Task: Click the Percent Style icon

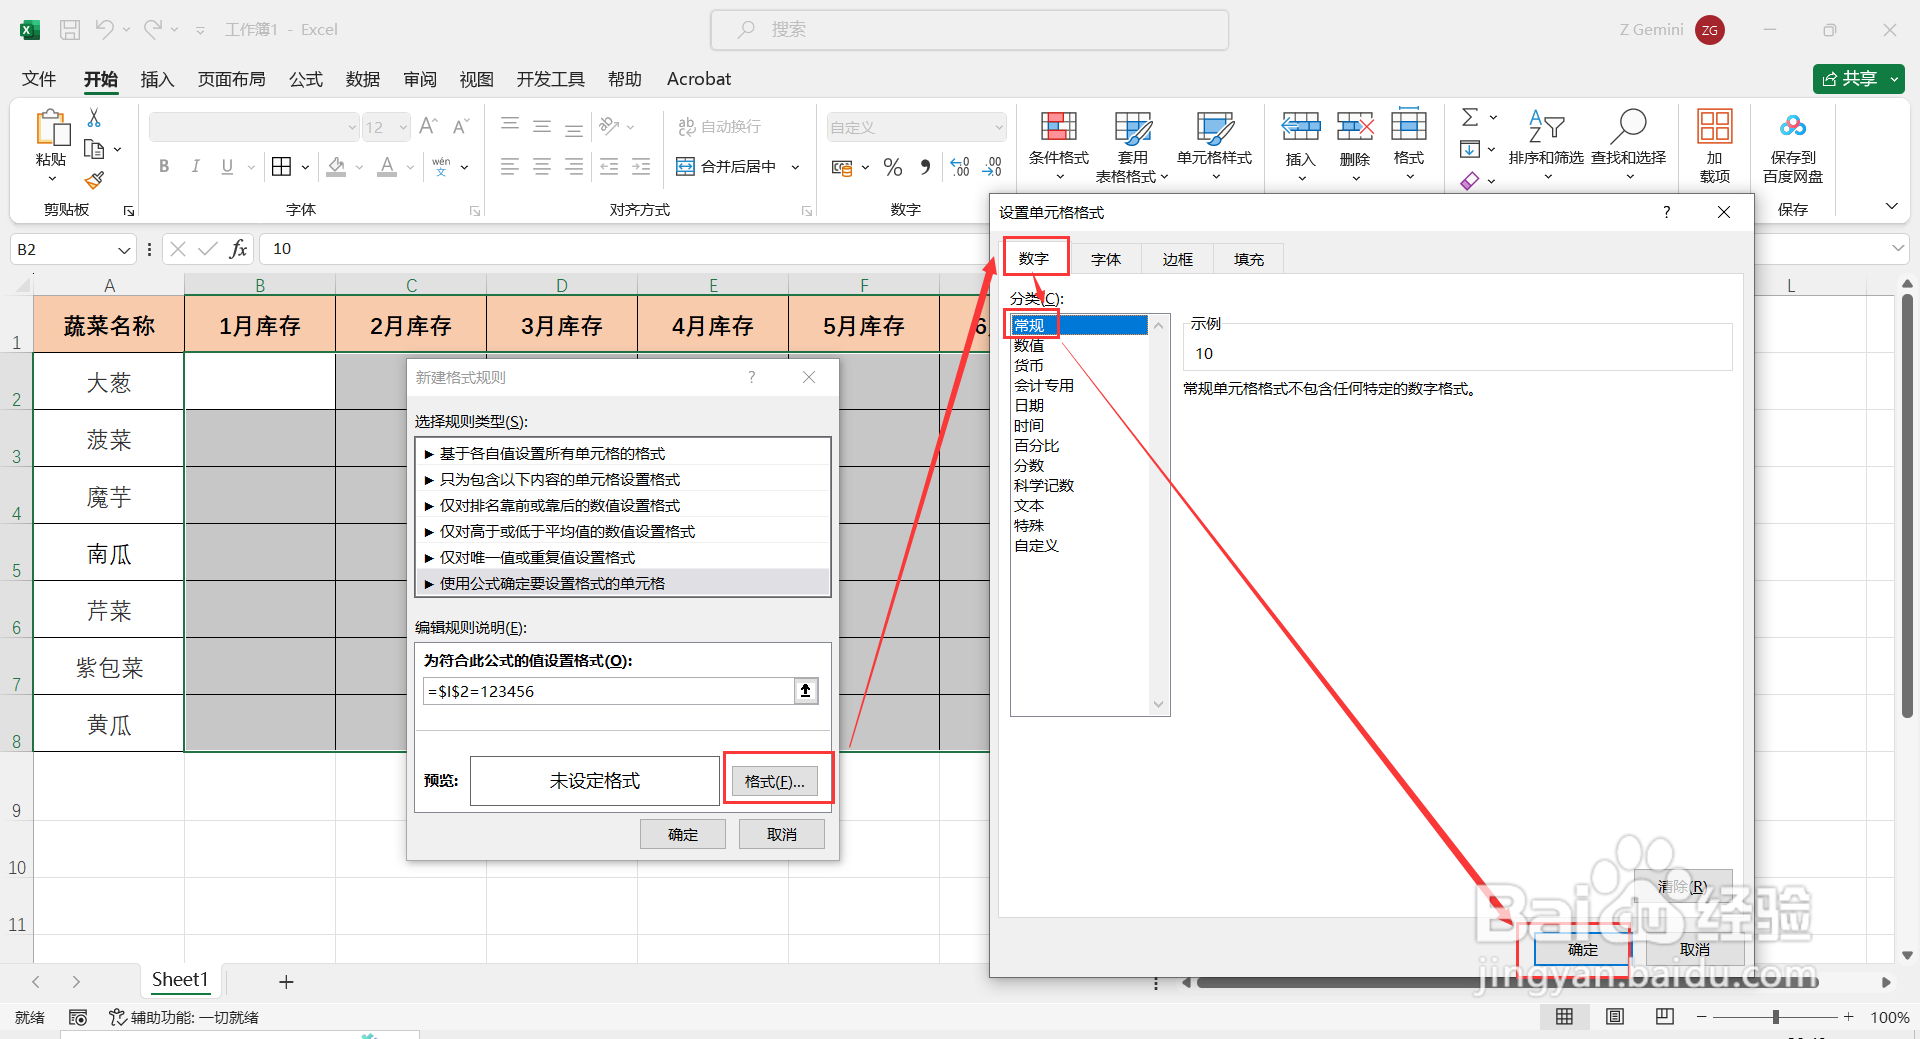Action: 893,167
